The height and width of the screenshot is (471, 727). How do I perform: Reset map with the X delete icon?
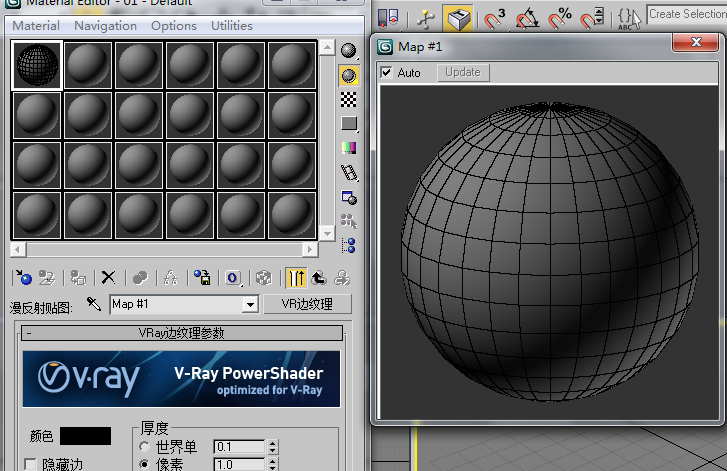tap(109, 278)
